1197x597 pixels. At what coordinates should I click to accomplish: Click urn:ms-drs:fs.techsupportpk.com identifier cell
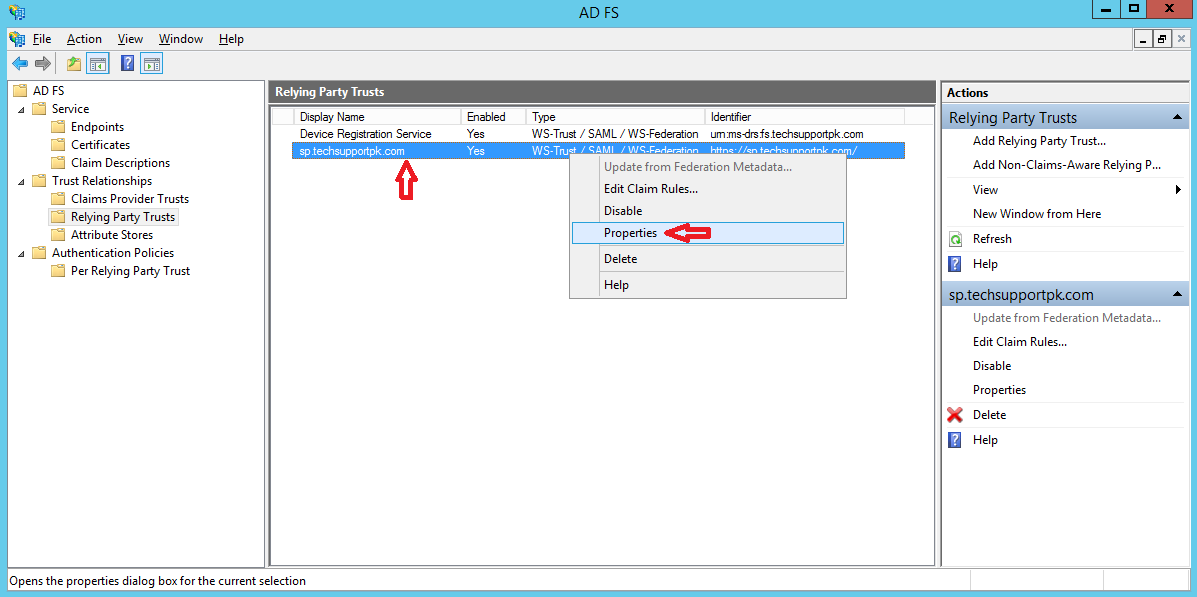coord(786,134)
